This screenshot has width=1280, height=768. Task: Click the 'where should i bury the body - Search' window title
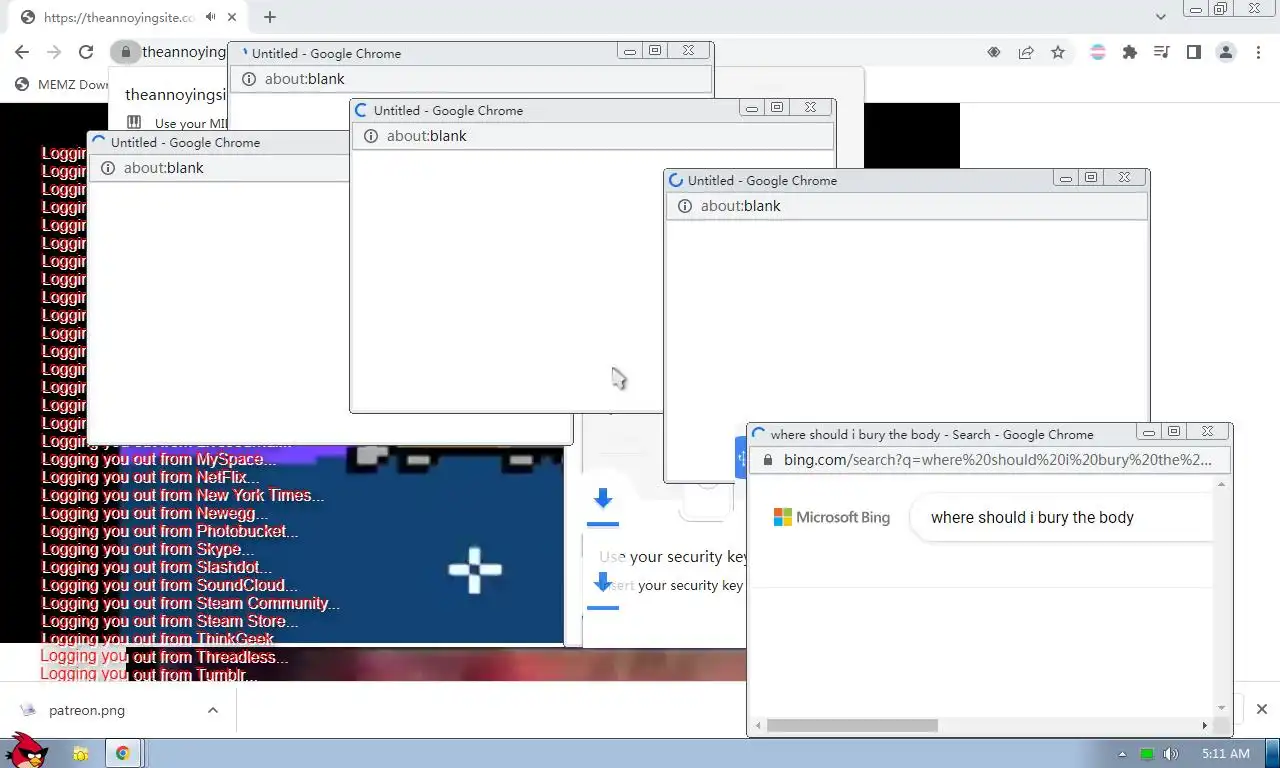[x=932, y=434]
